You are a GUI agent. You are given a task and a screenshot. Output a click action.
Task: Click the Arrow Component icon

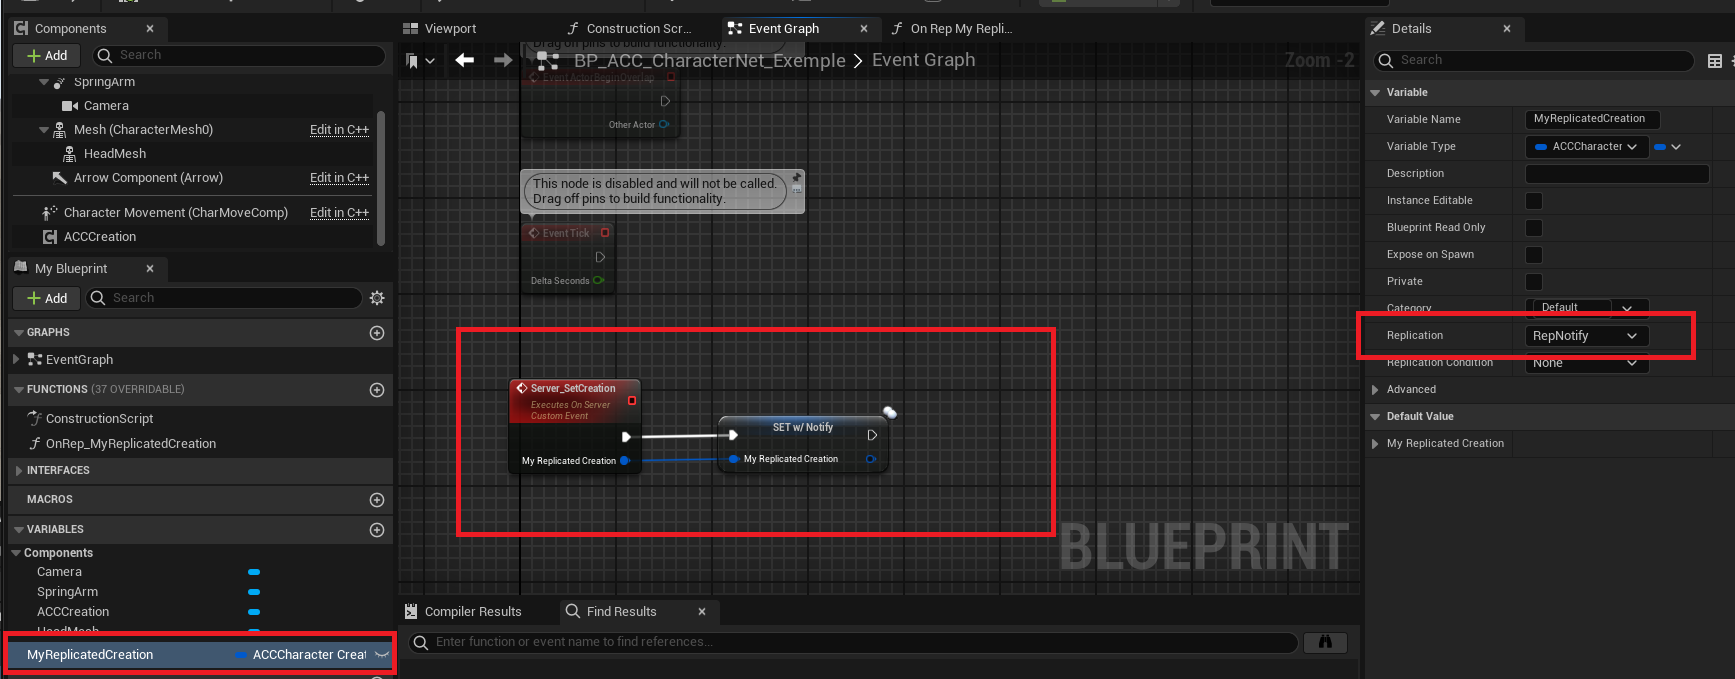pyautogui.click(x=59, y=178)
